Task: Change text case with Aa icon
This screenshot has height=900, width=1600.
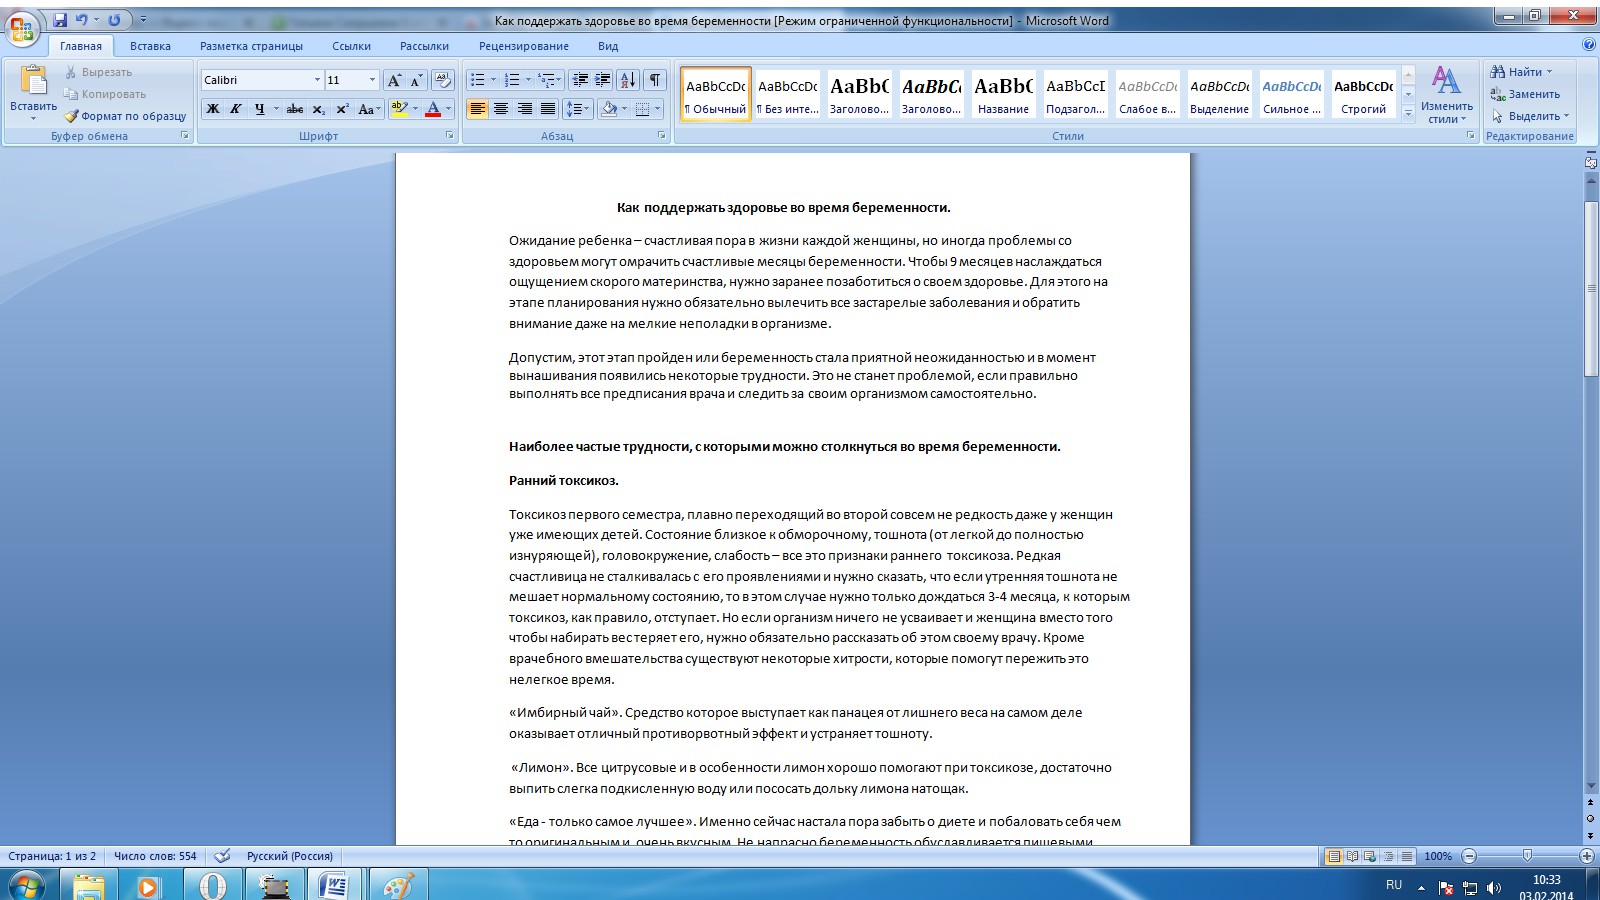Action: [369, 109]
